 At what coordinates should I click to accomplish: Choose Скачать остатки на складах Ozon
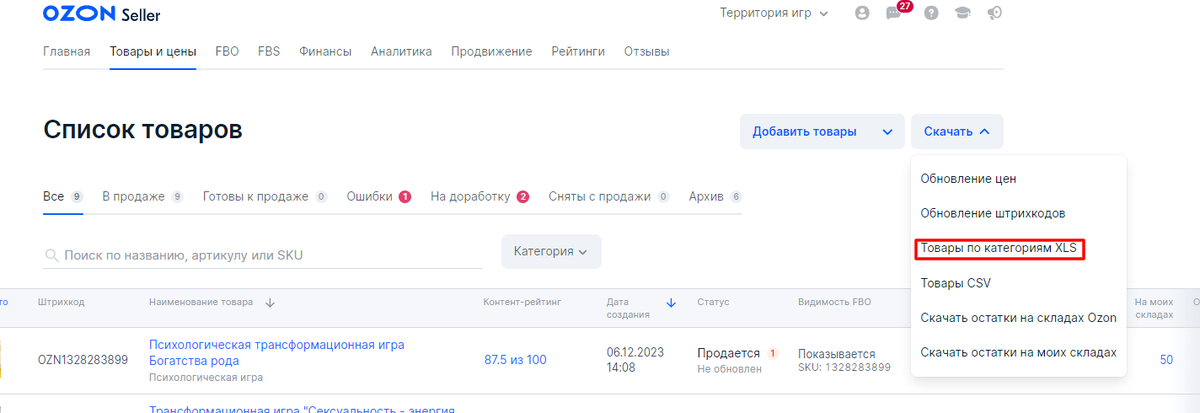pyautogui.click(x=1018, y=318)
